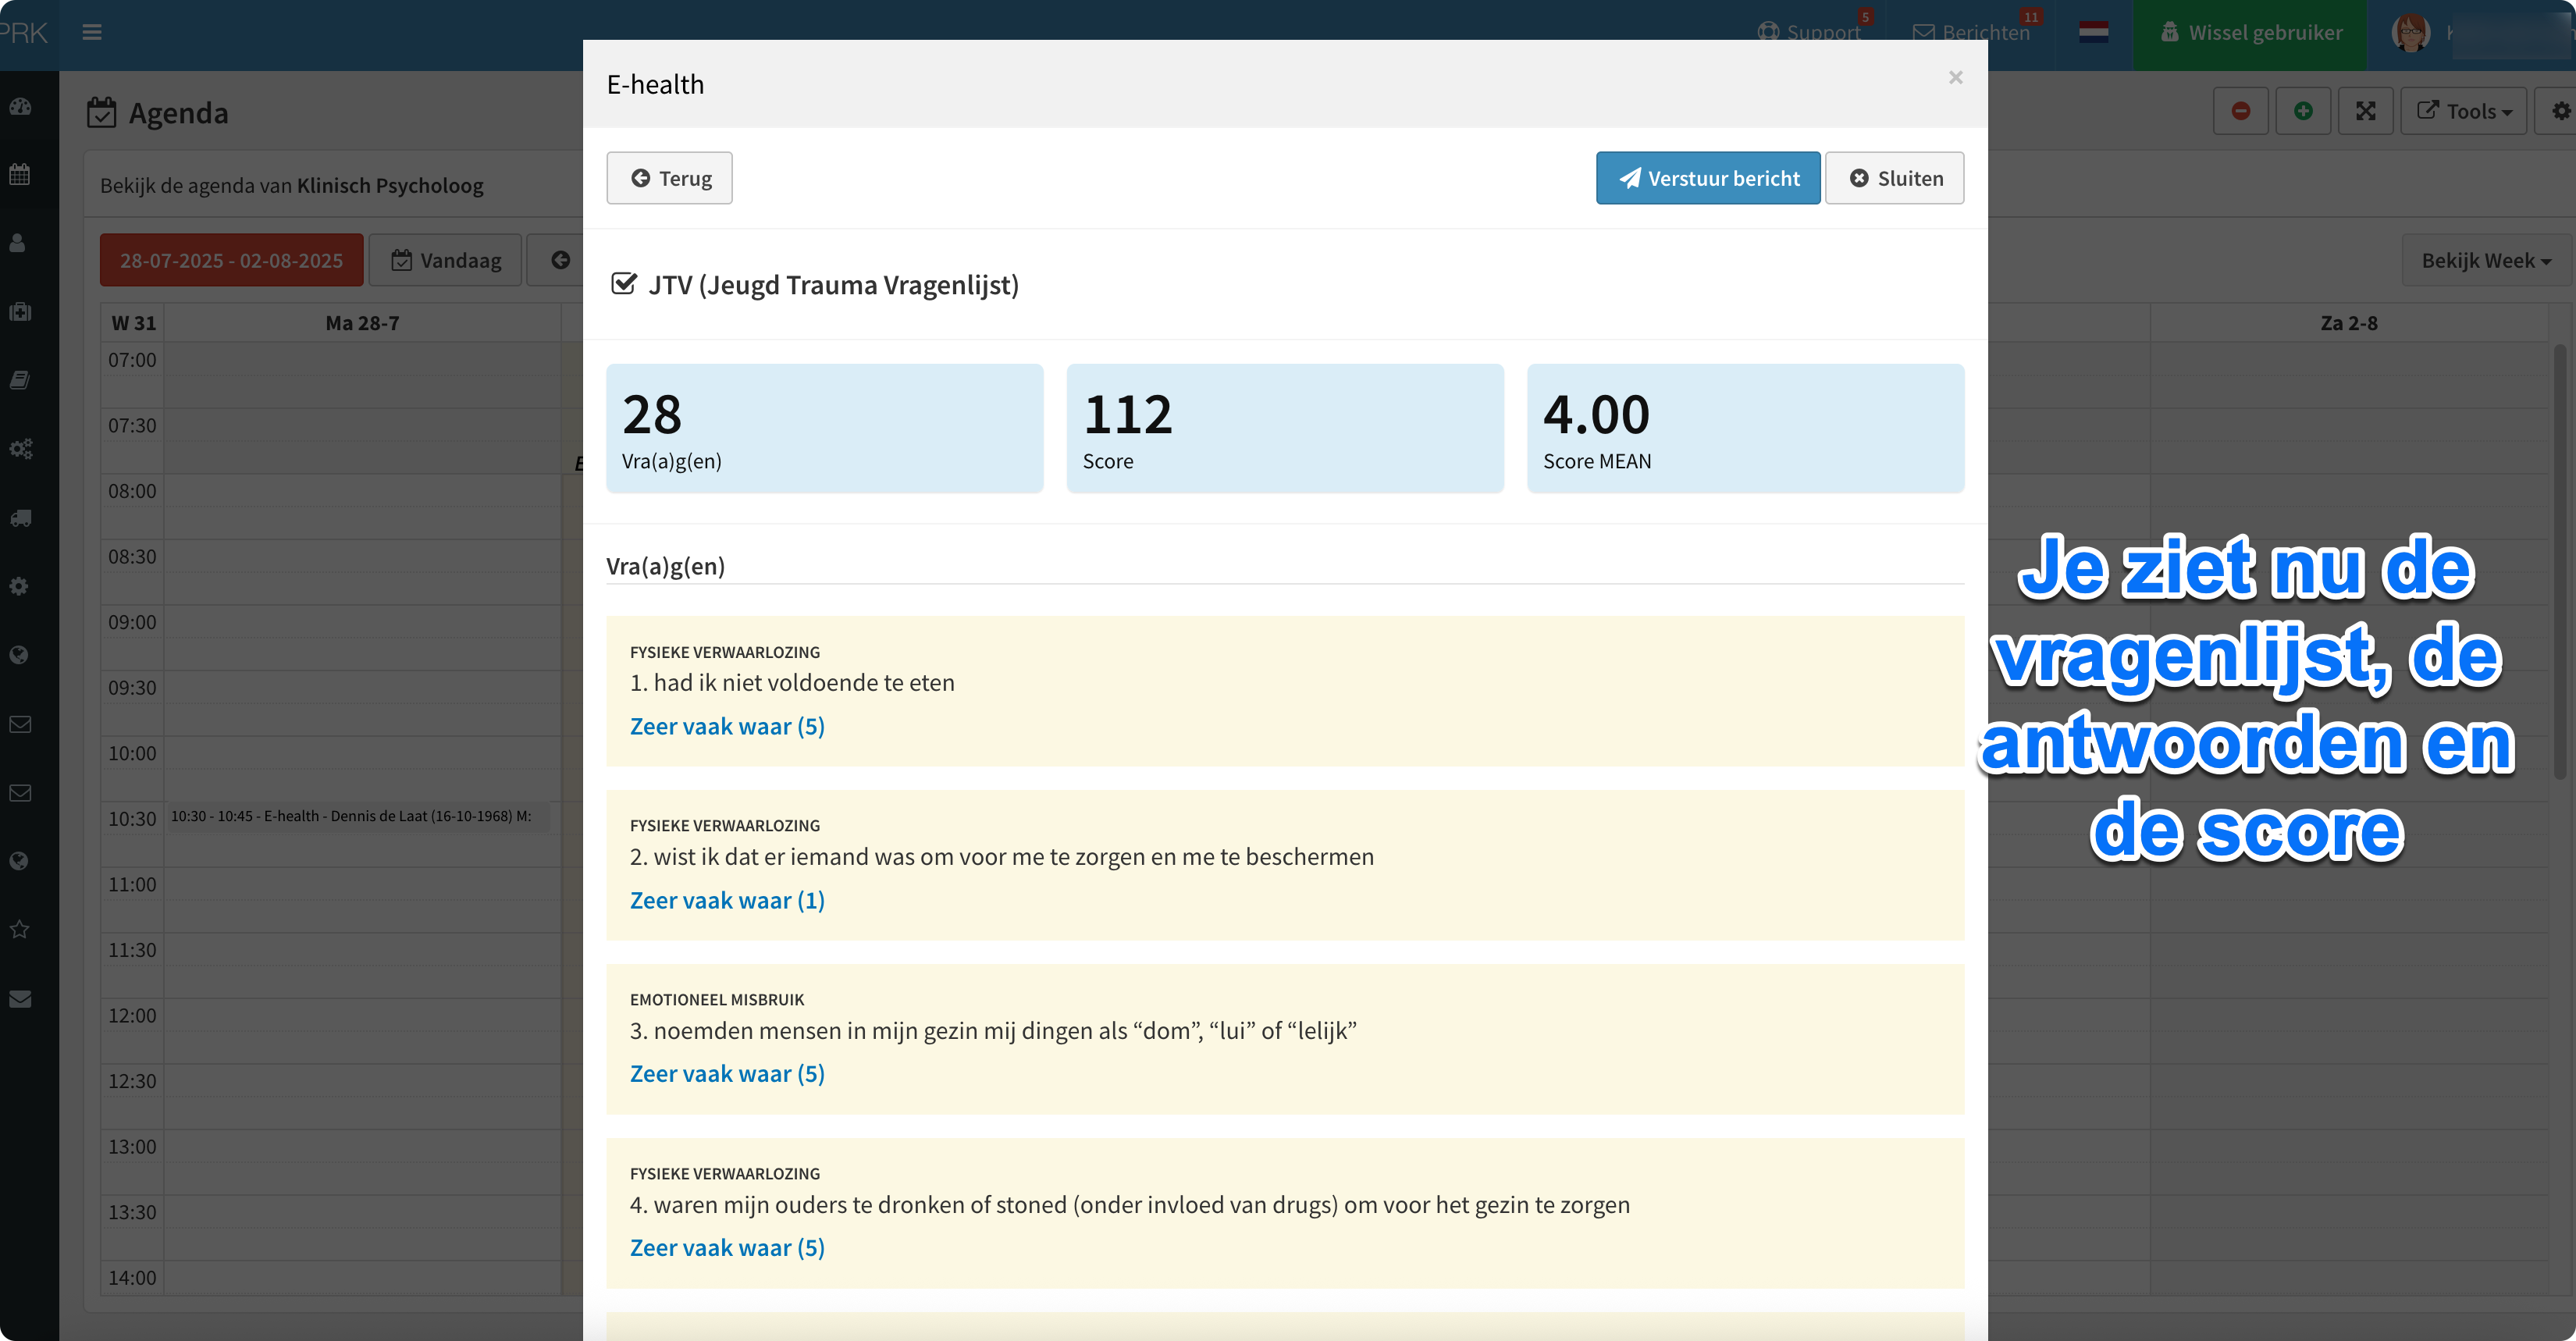This screenshot has width=2576, height=1341.
Task: Open the solid filled envelope sidebar icon
Action: [20, 998]
